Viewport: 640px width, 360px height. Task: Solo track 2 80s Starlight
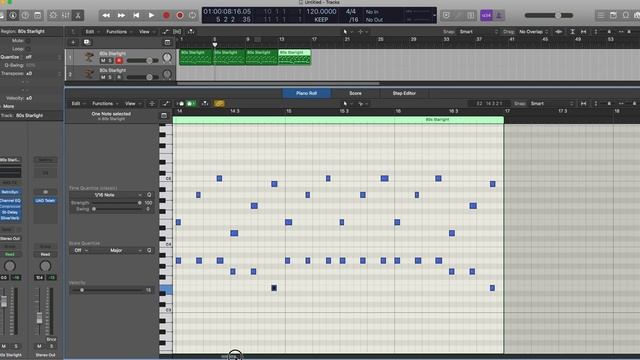(x=110, y=77)
